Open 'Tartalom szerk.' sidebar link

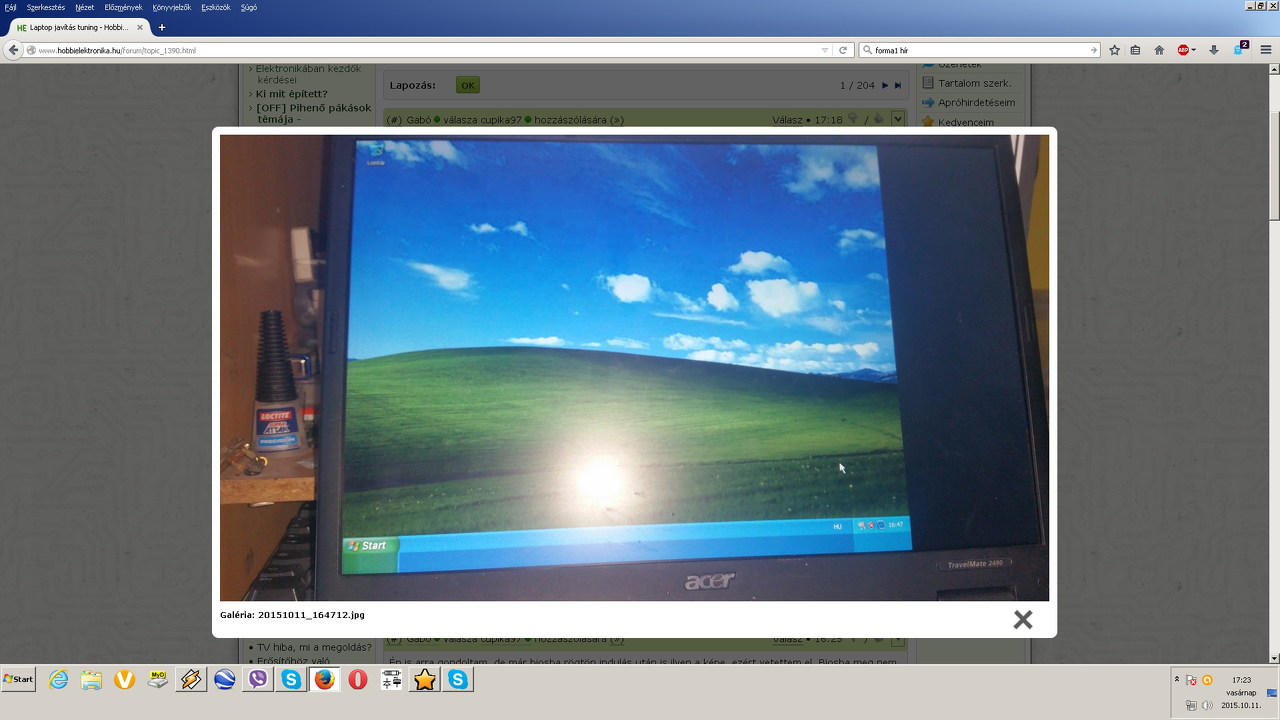(974, 83)
